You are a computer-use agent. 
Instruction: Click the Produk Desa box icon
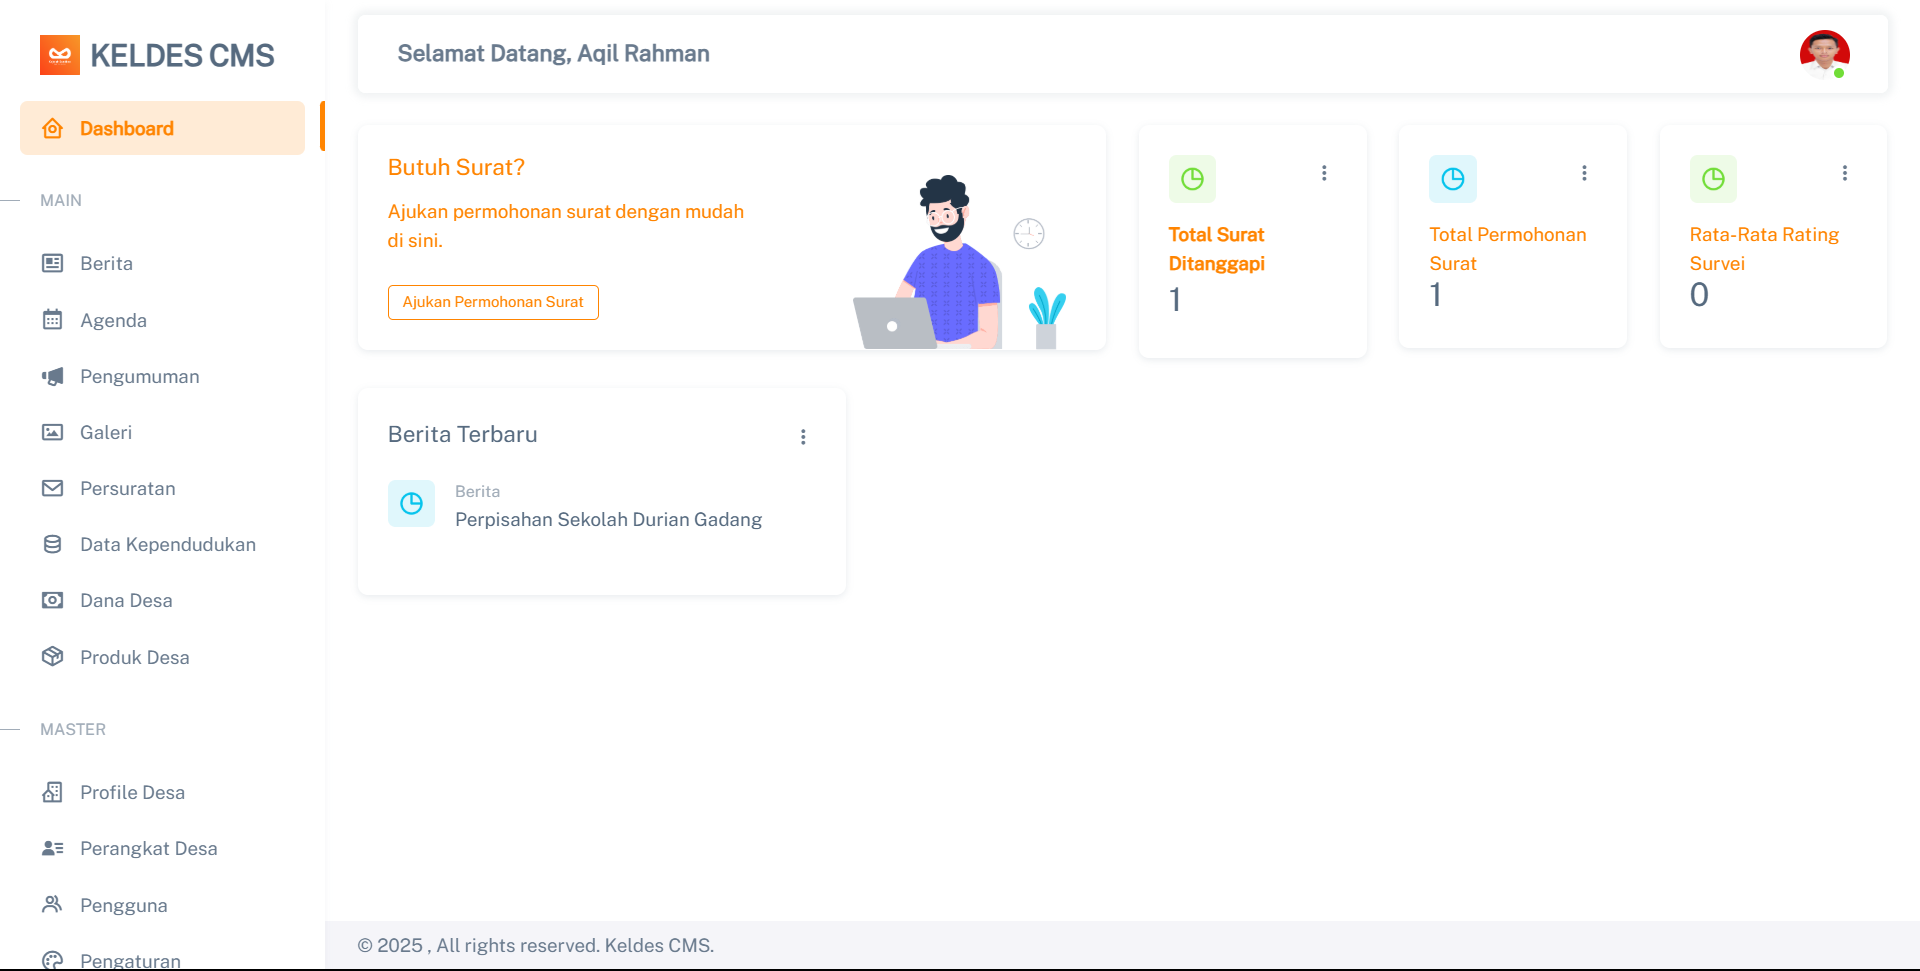[53, 657]
